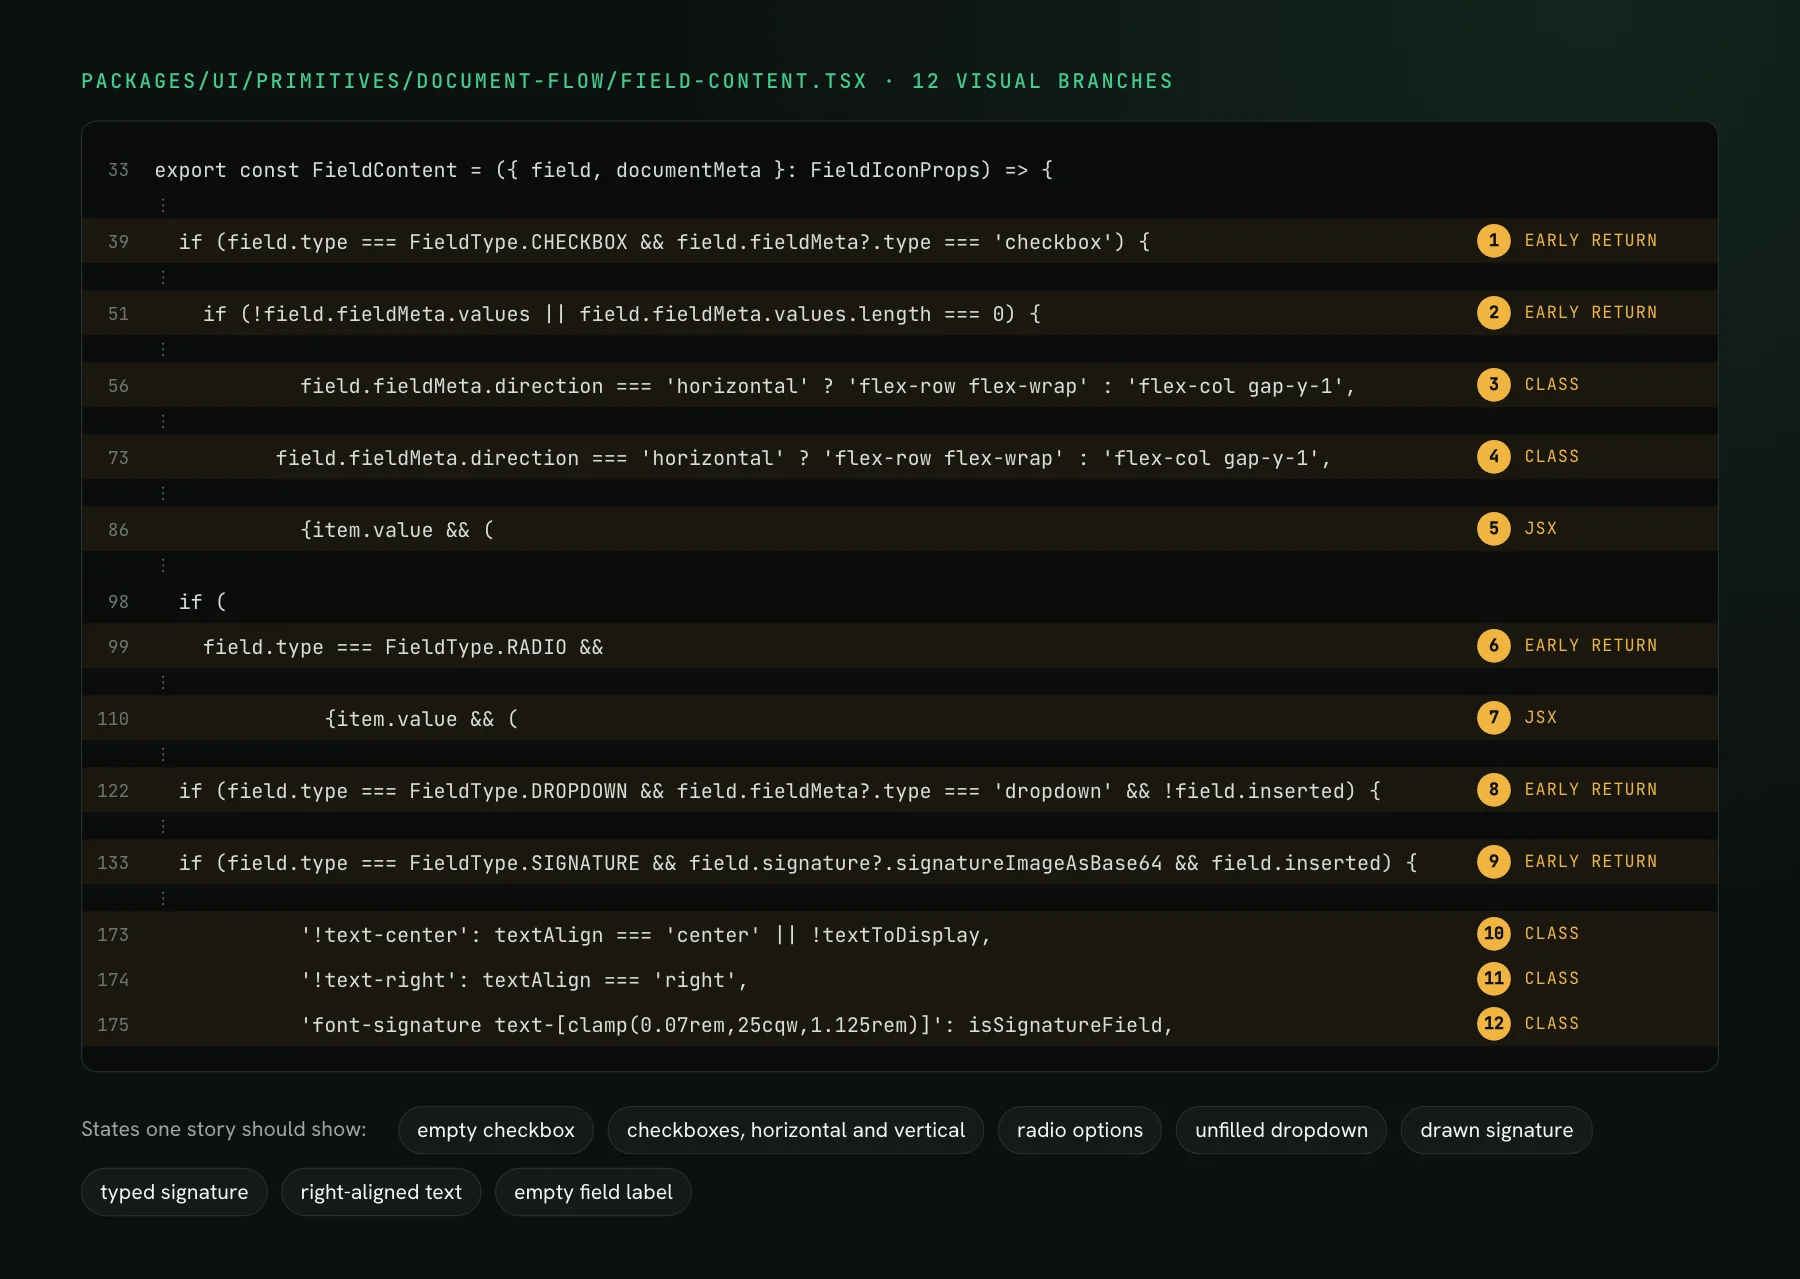Image resolution: width=1800 pixels, height=1279 pixels.
Task: Click the numbered badge 2 on line 51
Action: [1493, 312]
